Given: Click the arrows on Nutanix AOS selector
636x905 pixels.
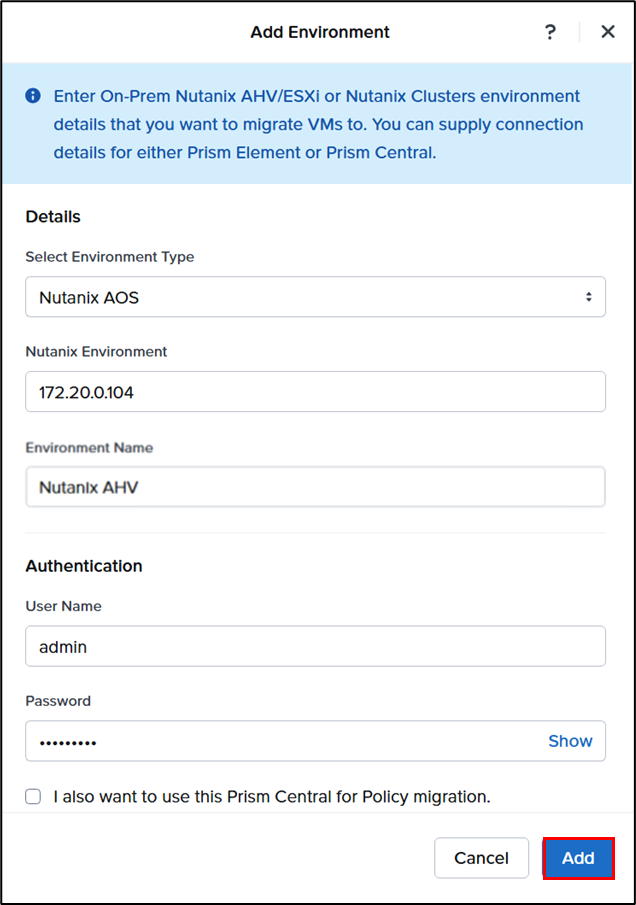Looking at the screenshot, I should pyautogui.click(x=588, y=297).
